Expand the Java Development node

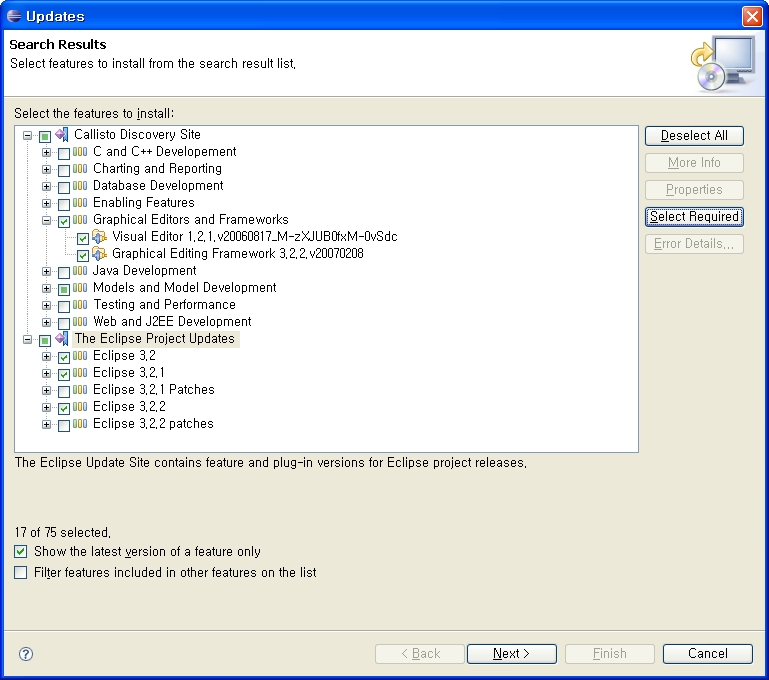point(47,272)
